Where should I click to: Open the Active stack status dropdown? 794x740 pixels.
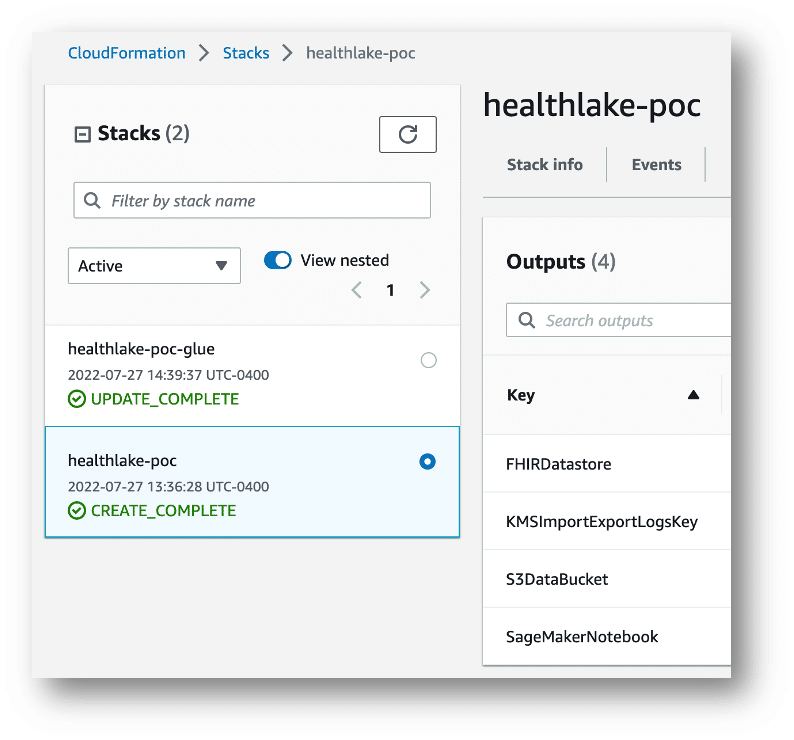[x=154, y=266]
